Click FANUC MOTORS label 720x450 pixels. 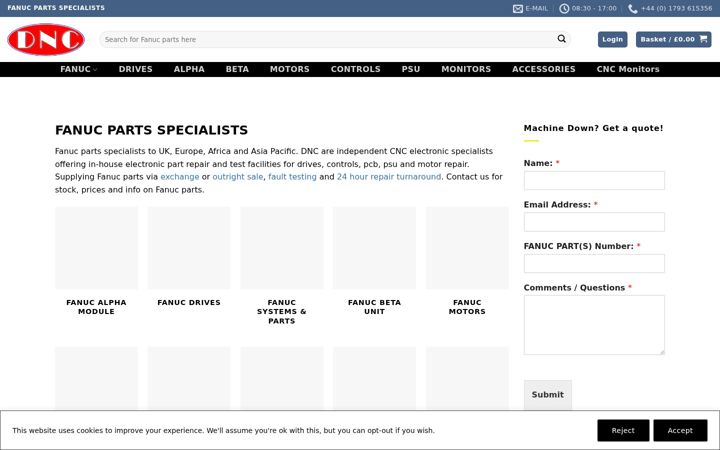point(467,307)
